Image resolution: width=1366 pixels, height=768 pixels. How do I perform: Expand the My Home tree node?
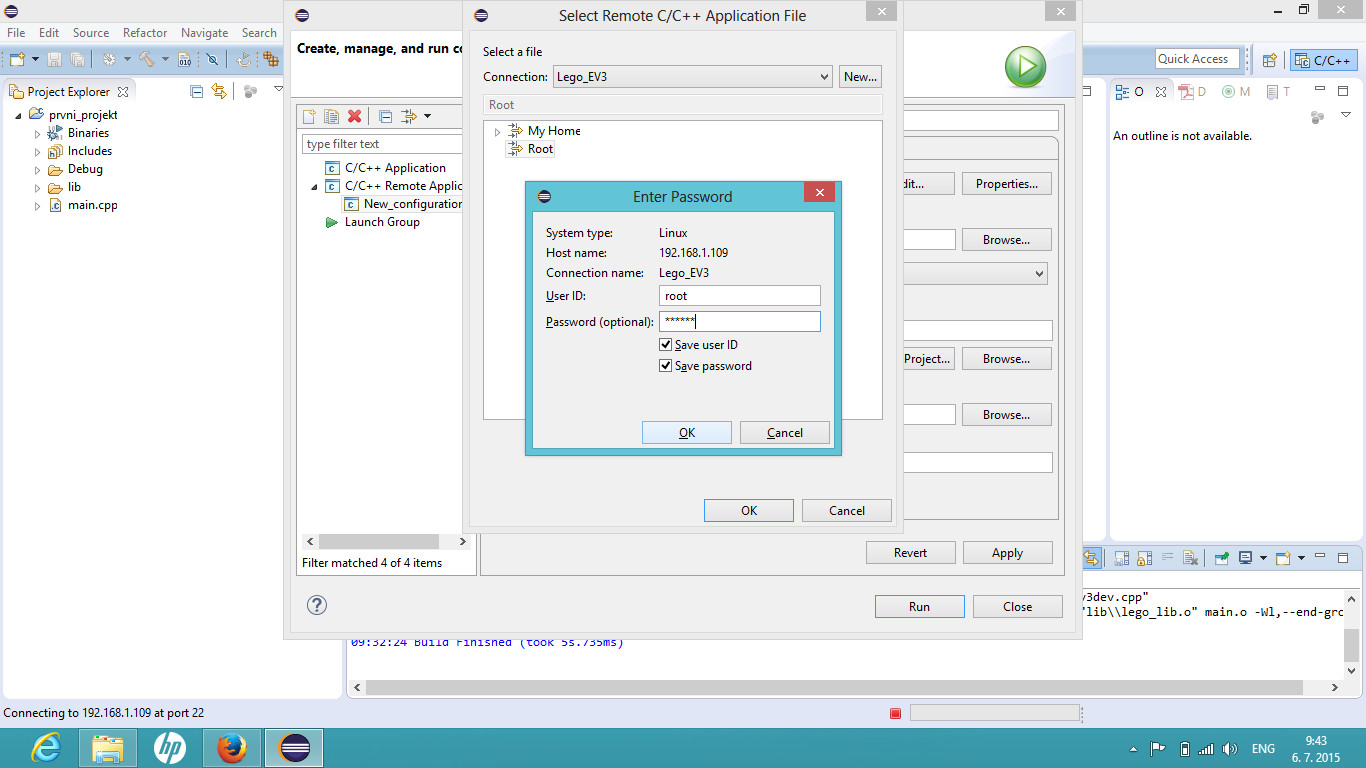click(x=497, y=132)
